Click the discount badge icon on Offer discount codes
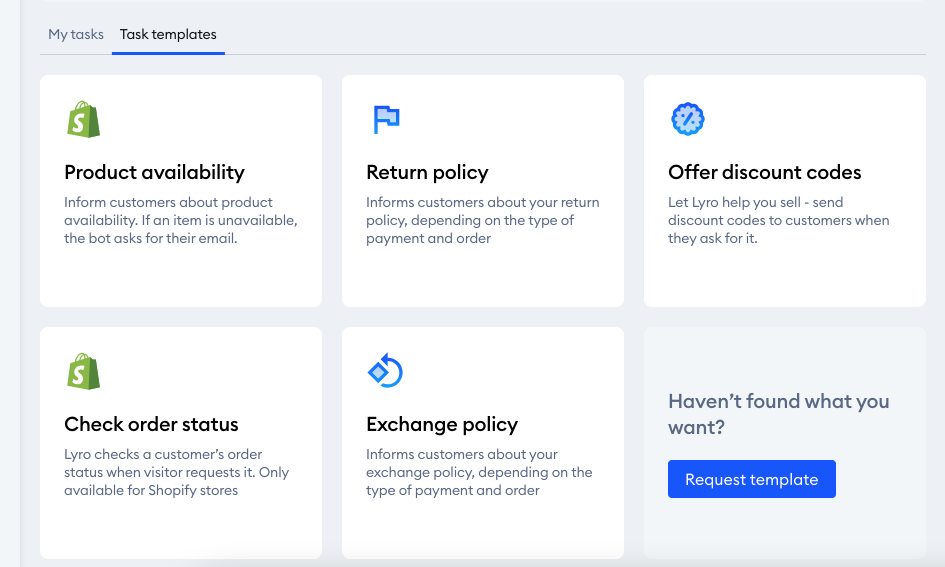 [688, 119]
